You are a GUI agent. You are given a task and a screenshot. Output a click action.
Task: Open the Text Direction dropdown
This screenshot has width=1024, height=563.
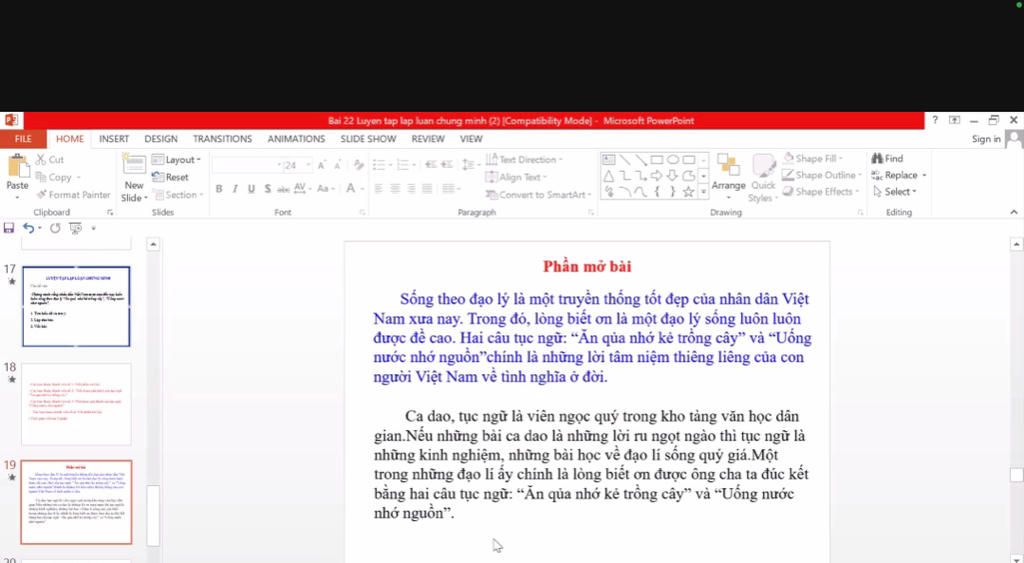pos(524,159)
